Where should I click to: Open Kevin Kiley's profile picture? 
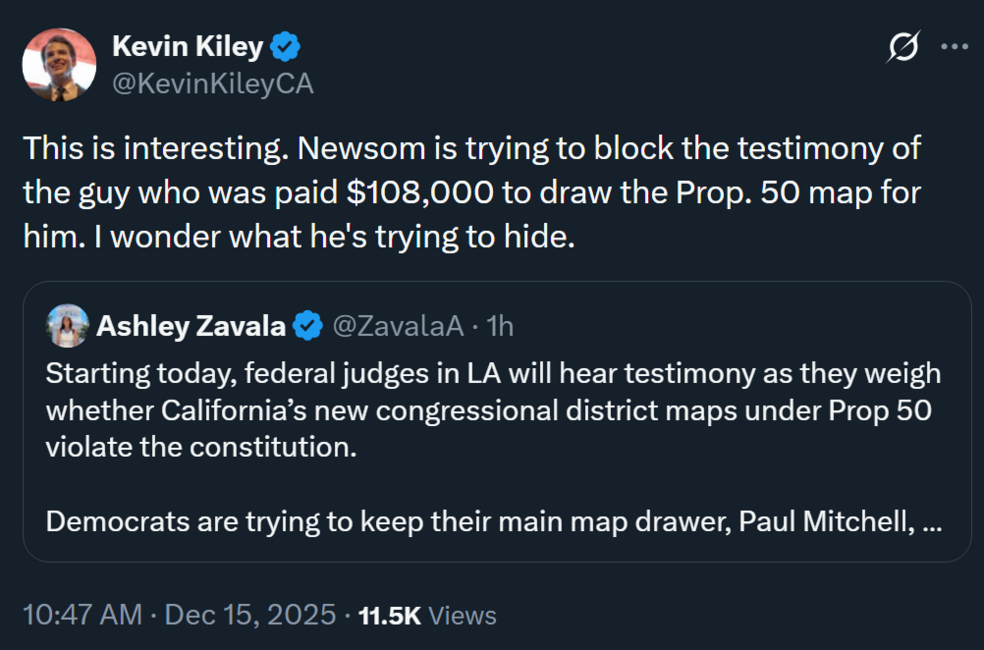point(59,65)
